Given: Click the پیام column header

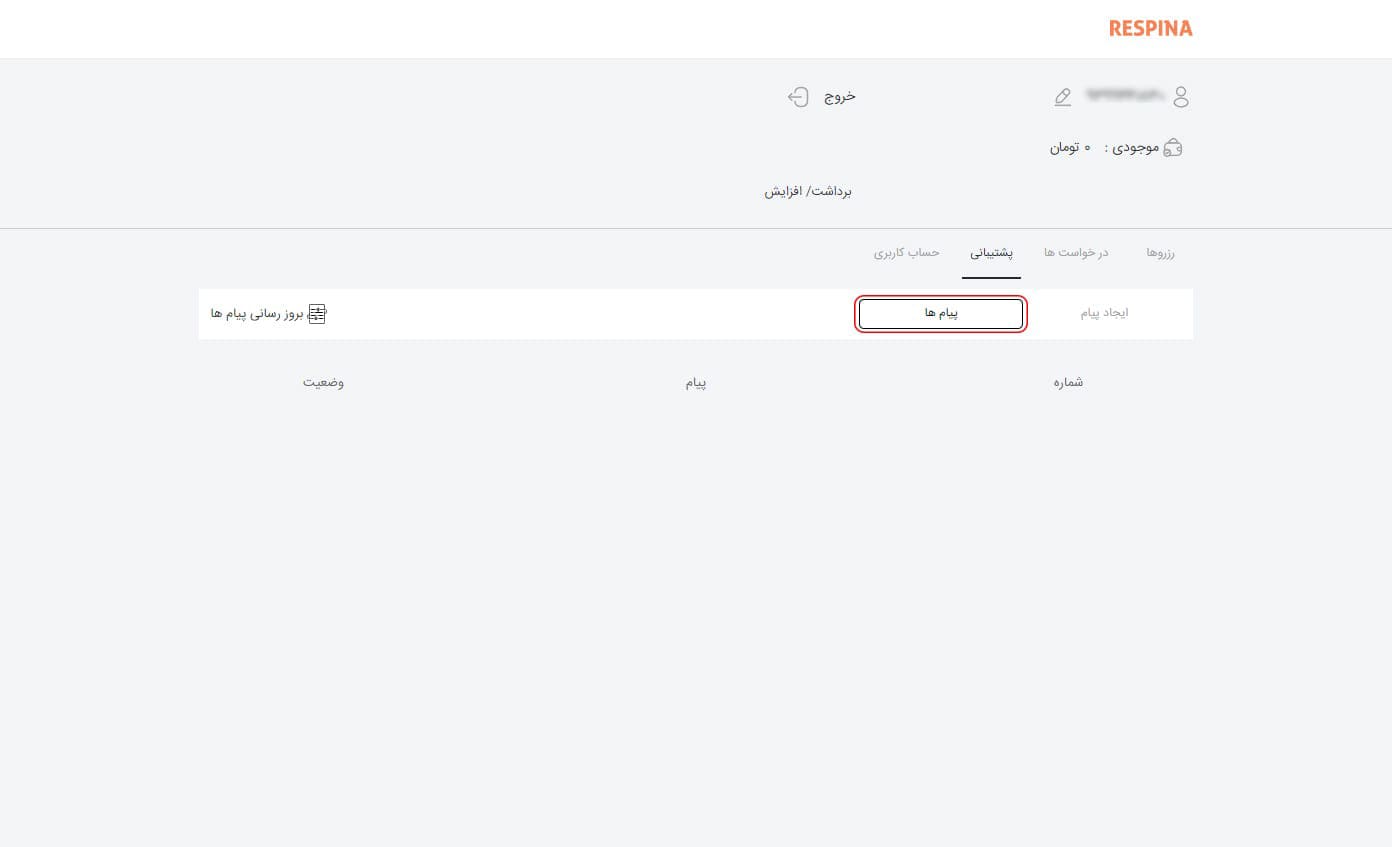Looking at the screenshot, I should click(x=695, y=383).
